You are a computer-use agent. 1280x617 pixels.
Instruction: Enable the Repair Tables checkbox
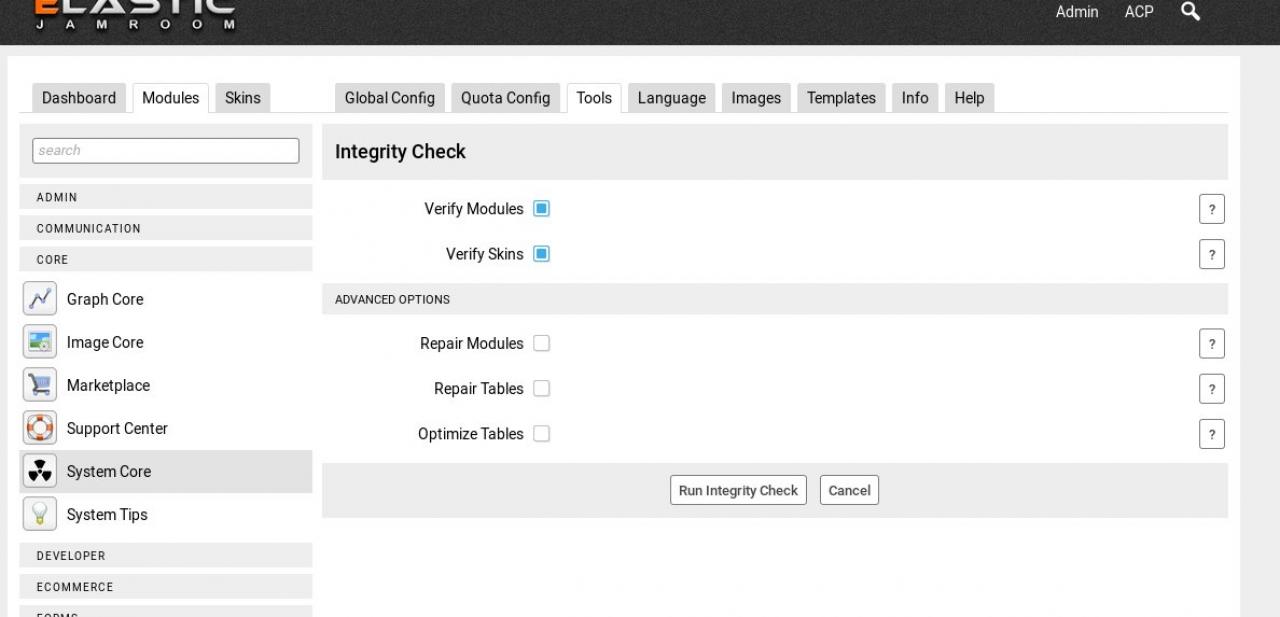[x=541, y=388]
